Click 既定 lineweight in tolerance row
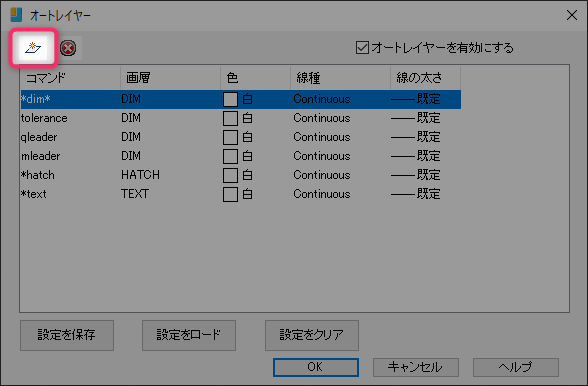 coord(416,118)
